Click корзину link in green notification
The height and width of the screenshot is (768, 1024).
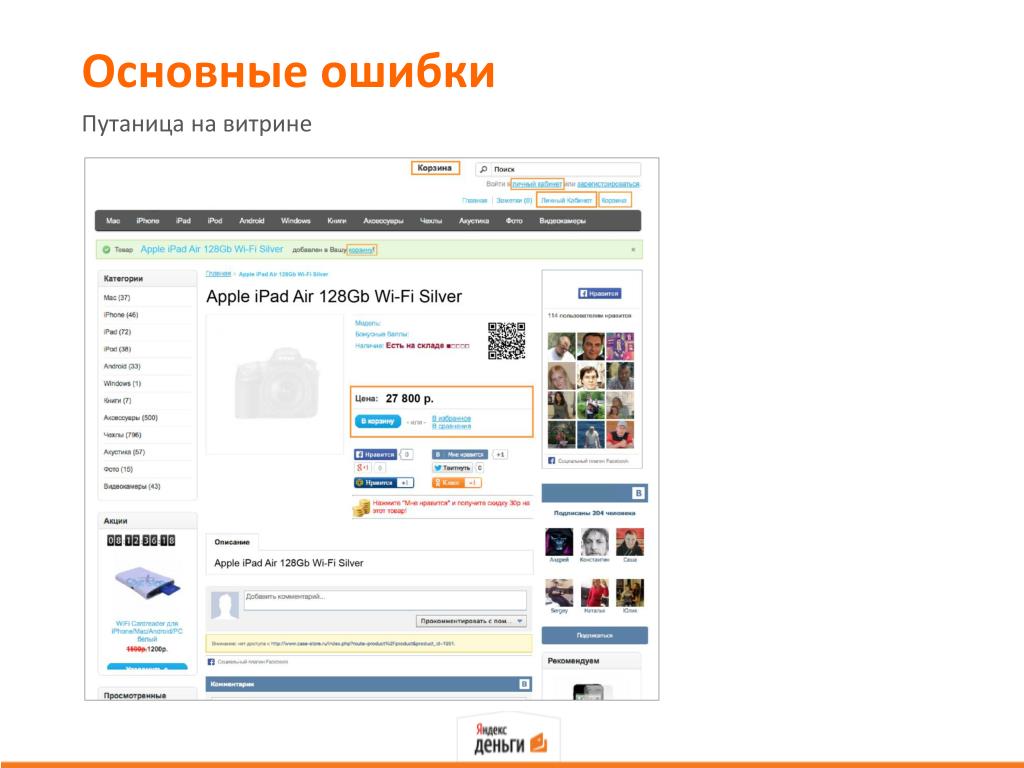point(361,250)
